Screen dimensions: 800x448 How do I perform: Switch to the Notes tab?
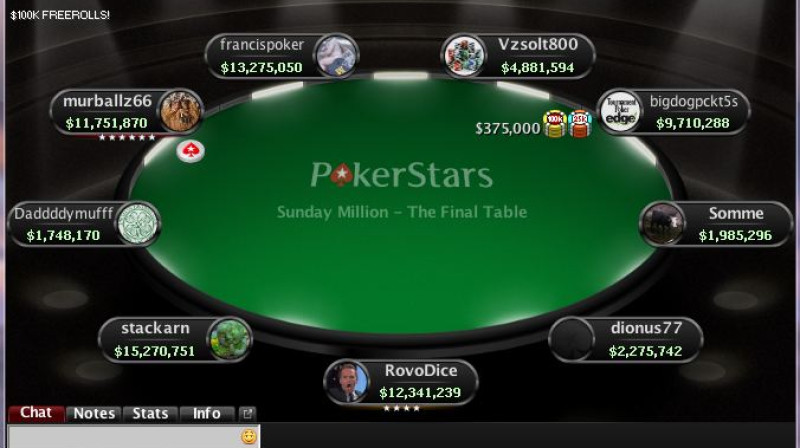coord(94,413)
